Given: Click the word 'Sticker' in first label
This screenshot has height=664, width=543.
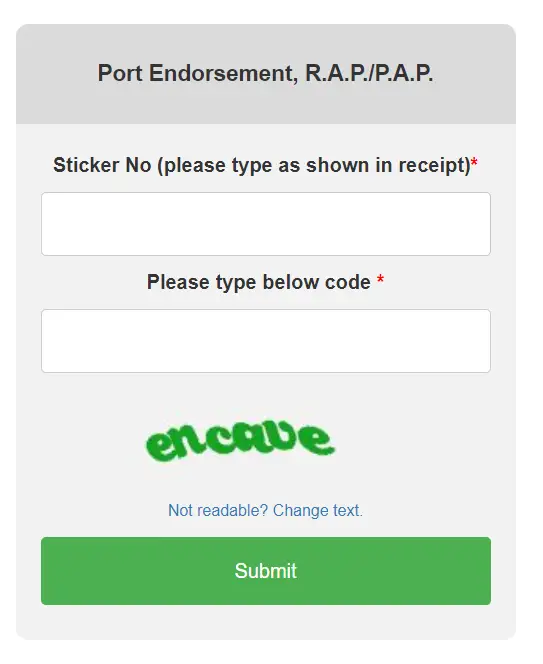Looking at the screenshot, I should click(86, 165).
